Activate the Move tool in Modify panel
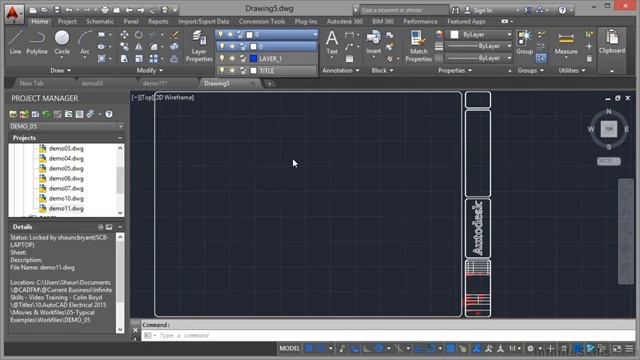640x360 pixels. (124, 35)
